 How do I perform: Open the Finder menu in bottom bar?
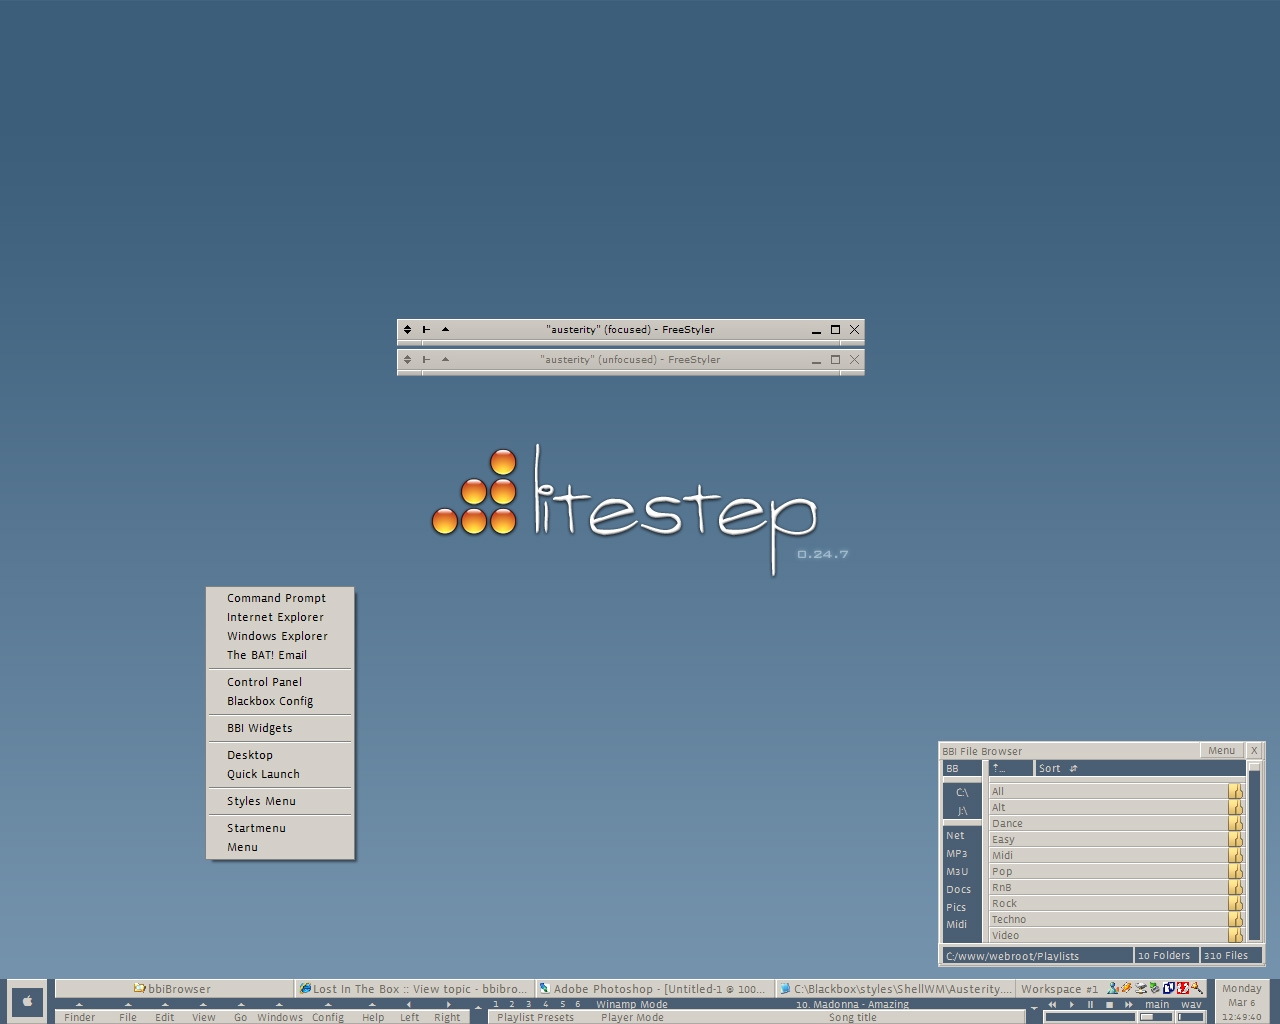click(x=80, y=1017)
